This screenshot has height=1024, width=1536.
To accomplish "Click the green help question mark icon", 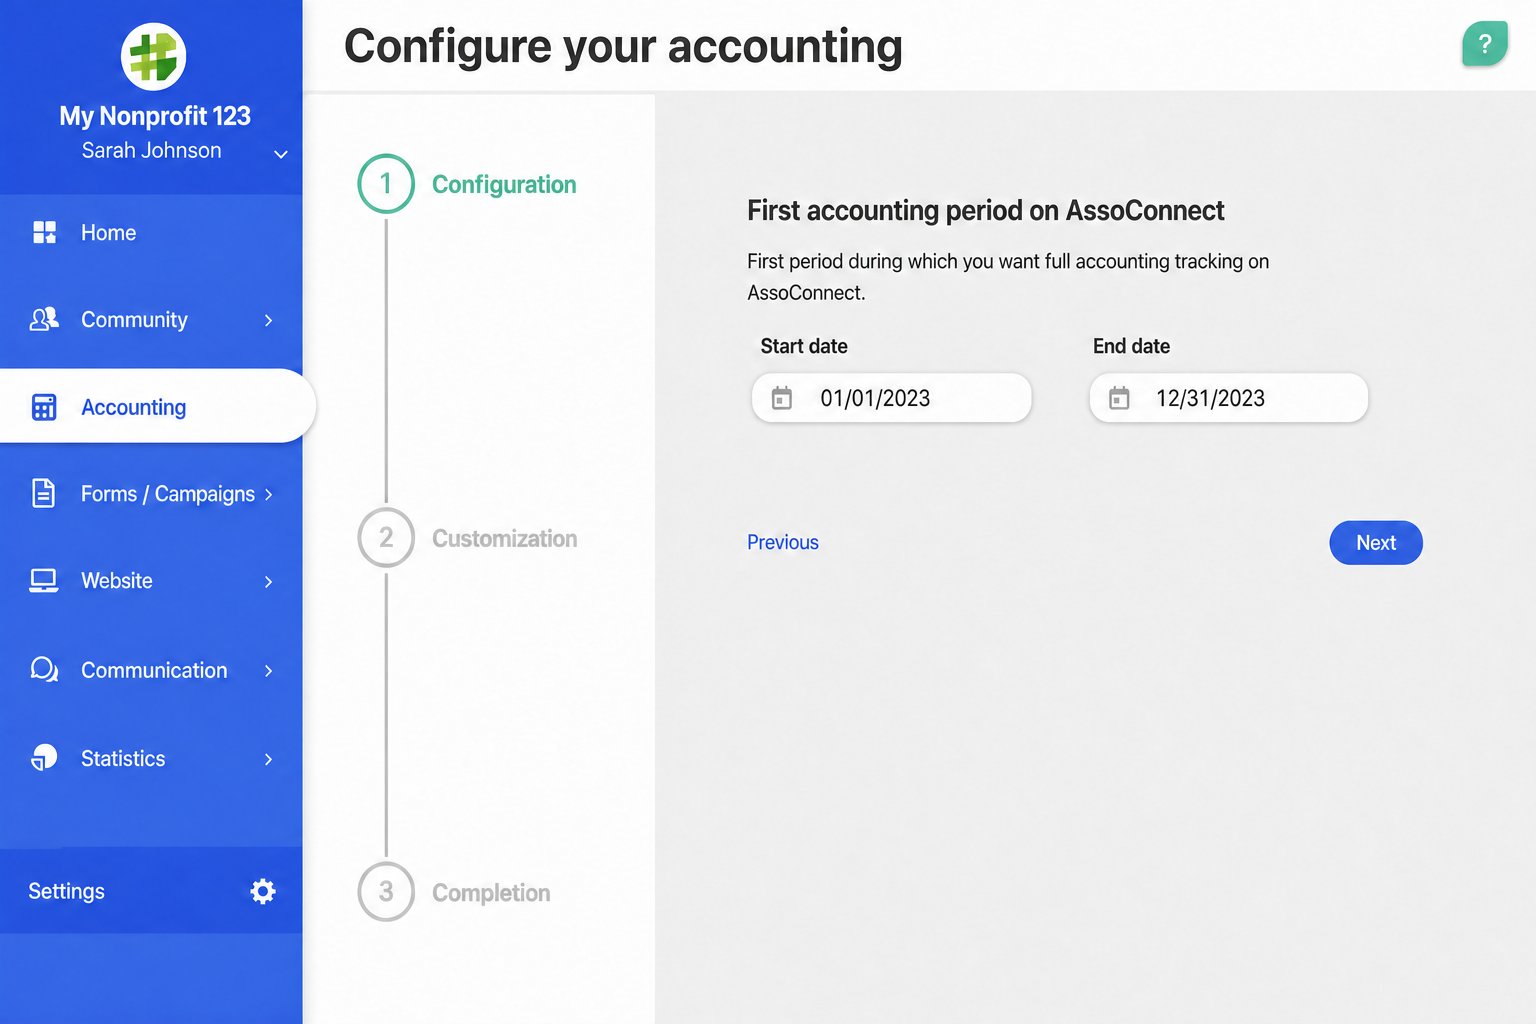I will (1484, 44).
